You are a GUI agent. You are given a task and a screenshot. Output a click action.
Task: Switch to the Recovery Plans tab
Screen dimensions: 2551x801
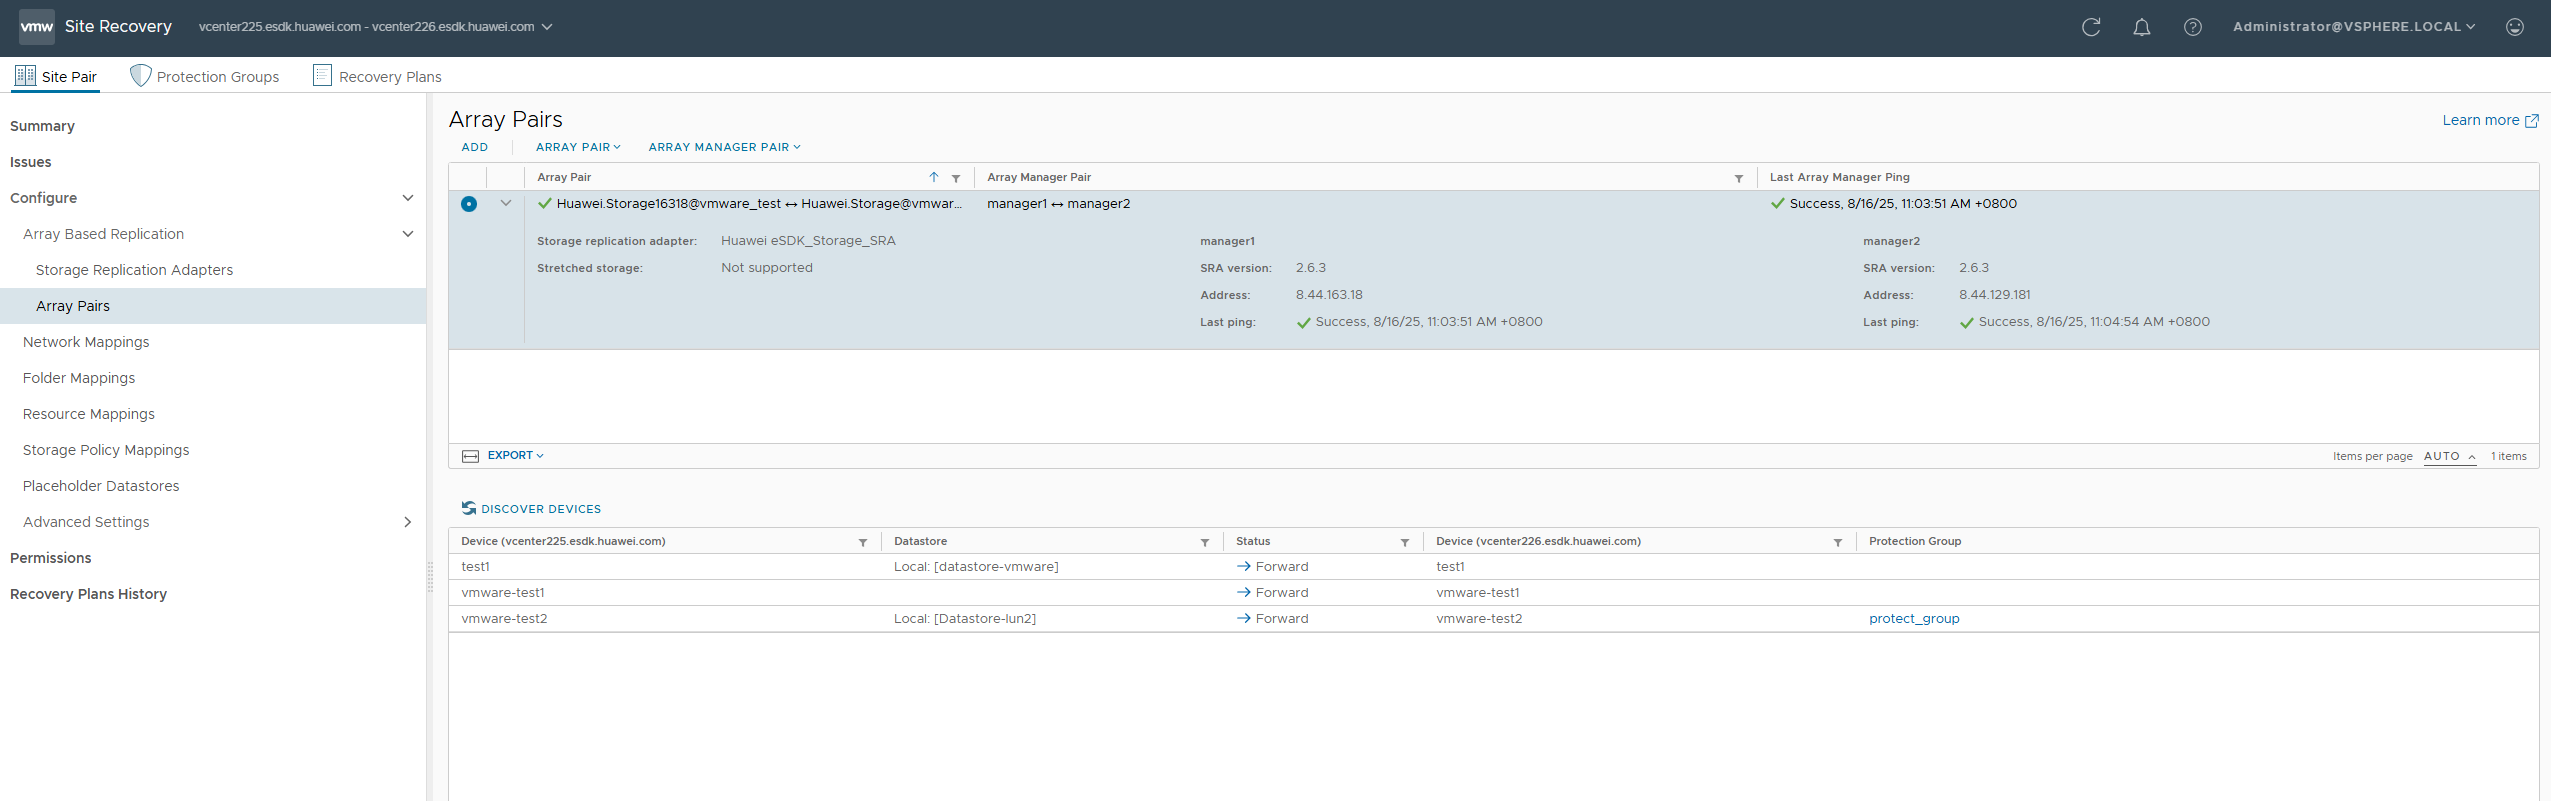click(377, 76)
